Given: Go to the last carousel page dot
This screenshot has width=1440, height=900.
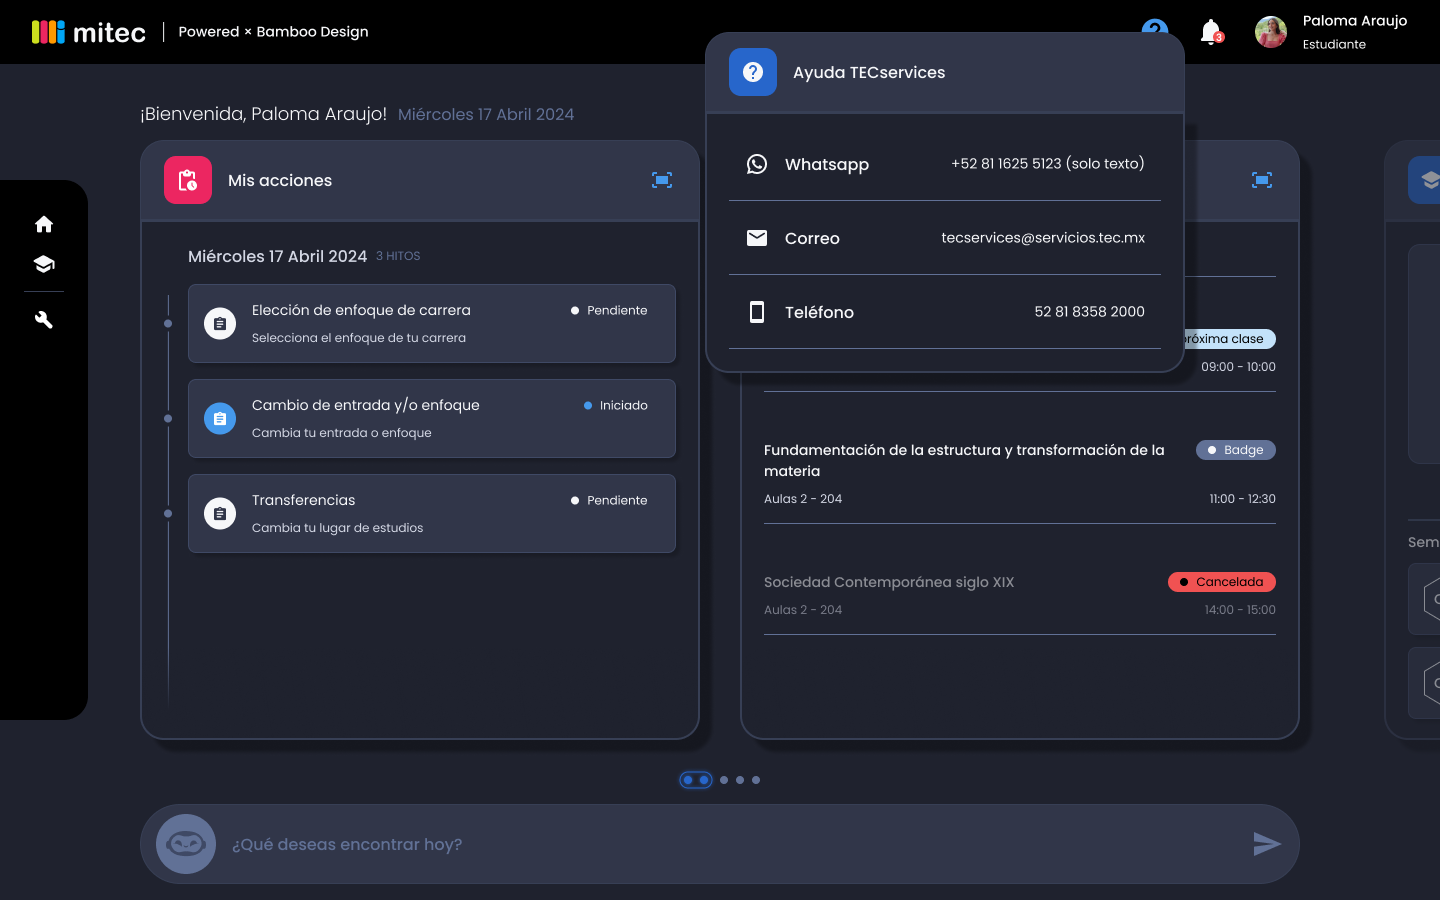Looking at the screenshot, I should [x=756, y=780].
